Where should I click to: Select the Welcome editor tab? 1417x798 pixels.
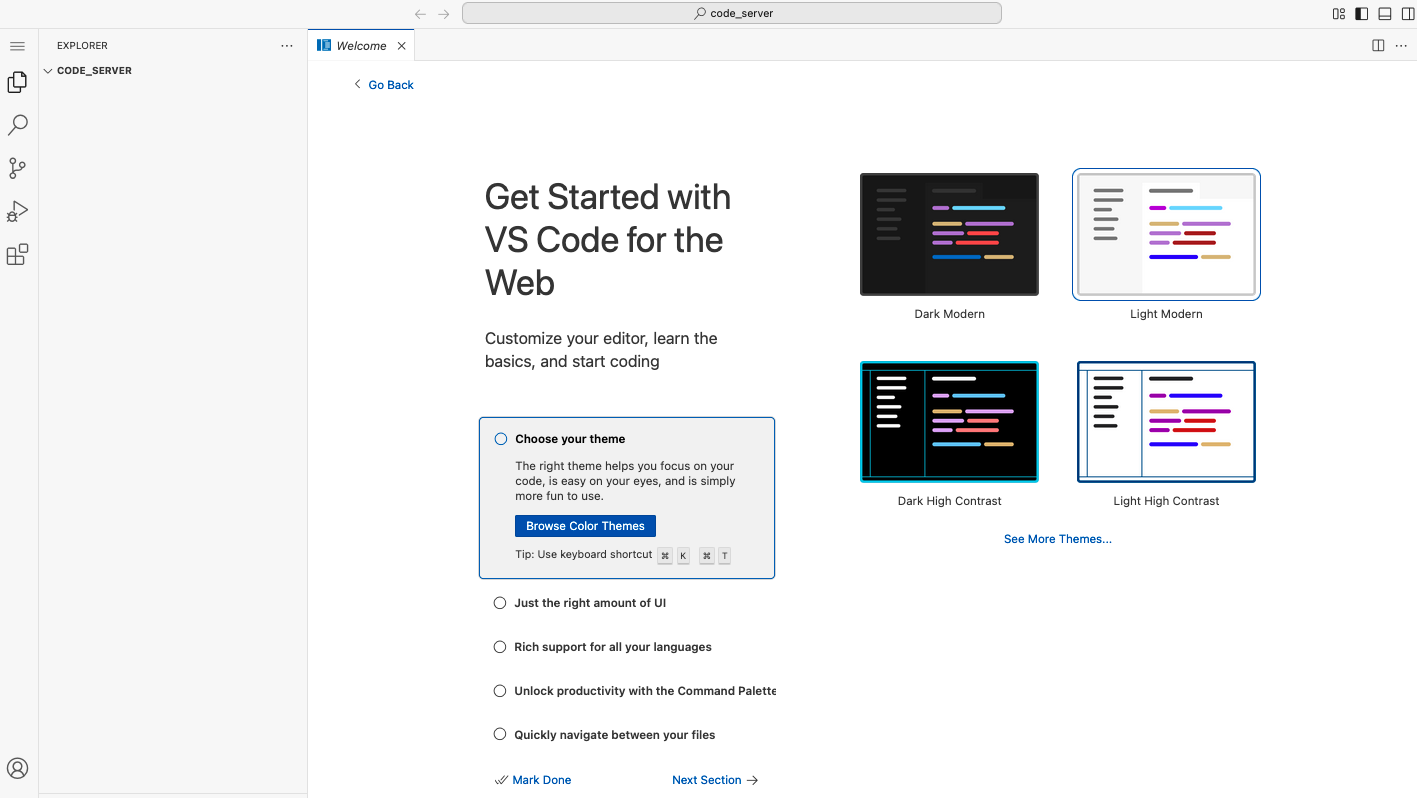(361, 46)
